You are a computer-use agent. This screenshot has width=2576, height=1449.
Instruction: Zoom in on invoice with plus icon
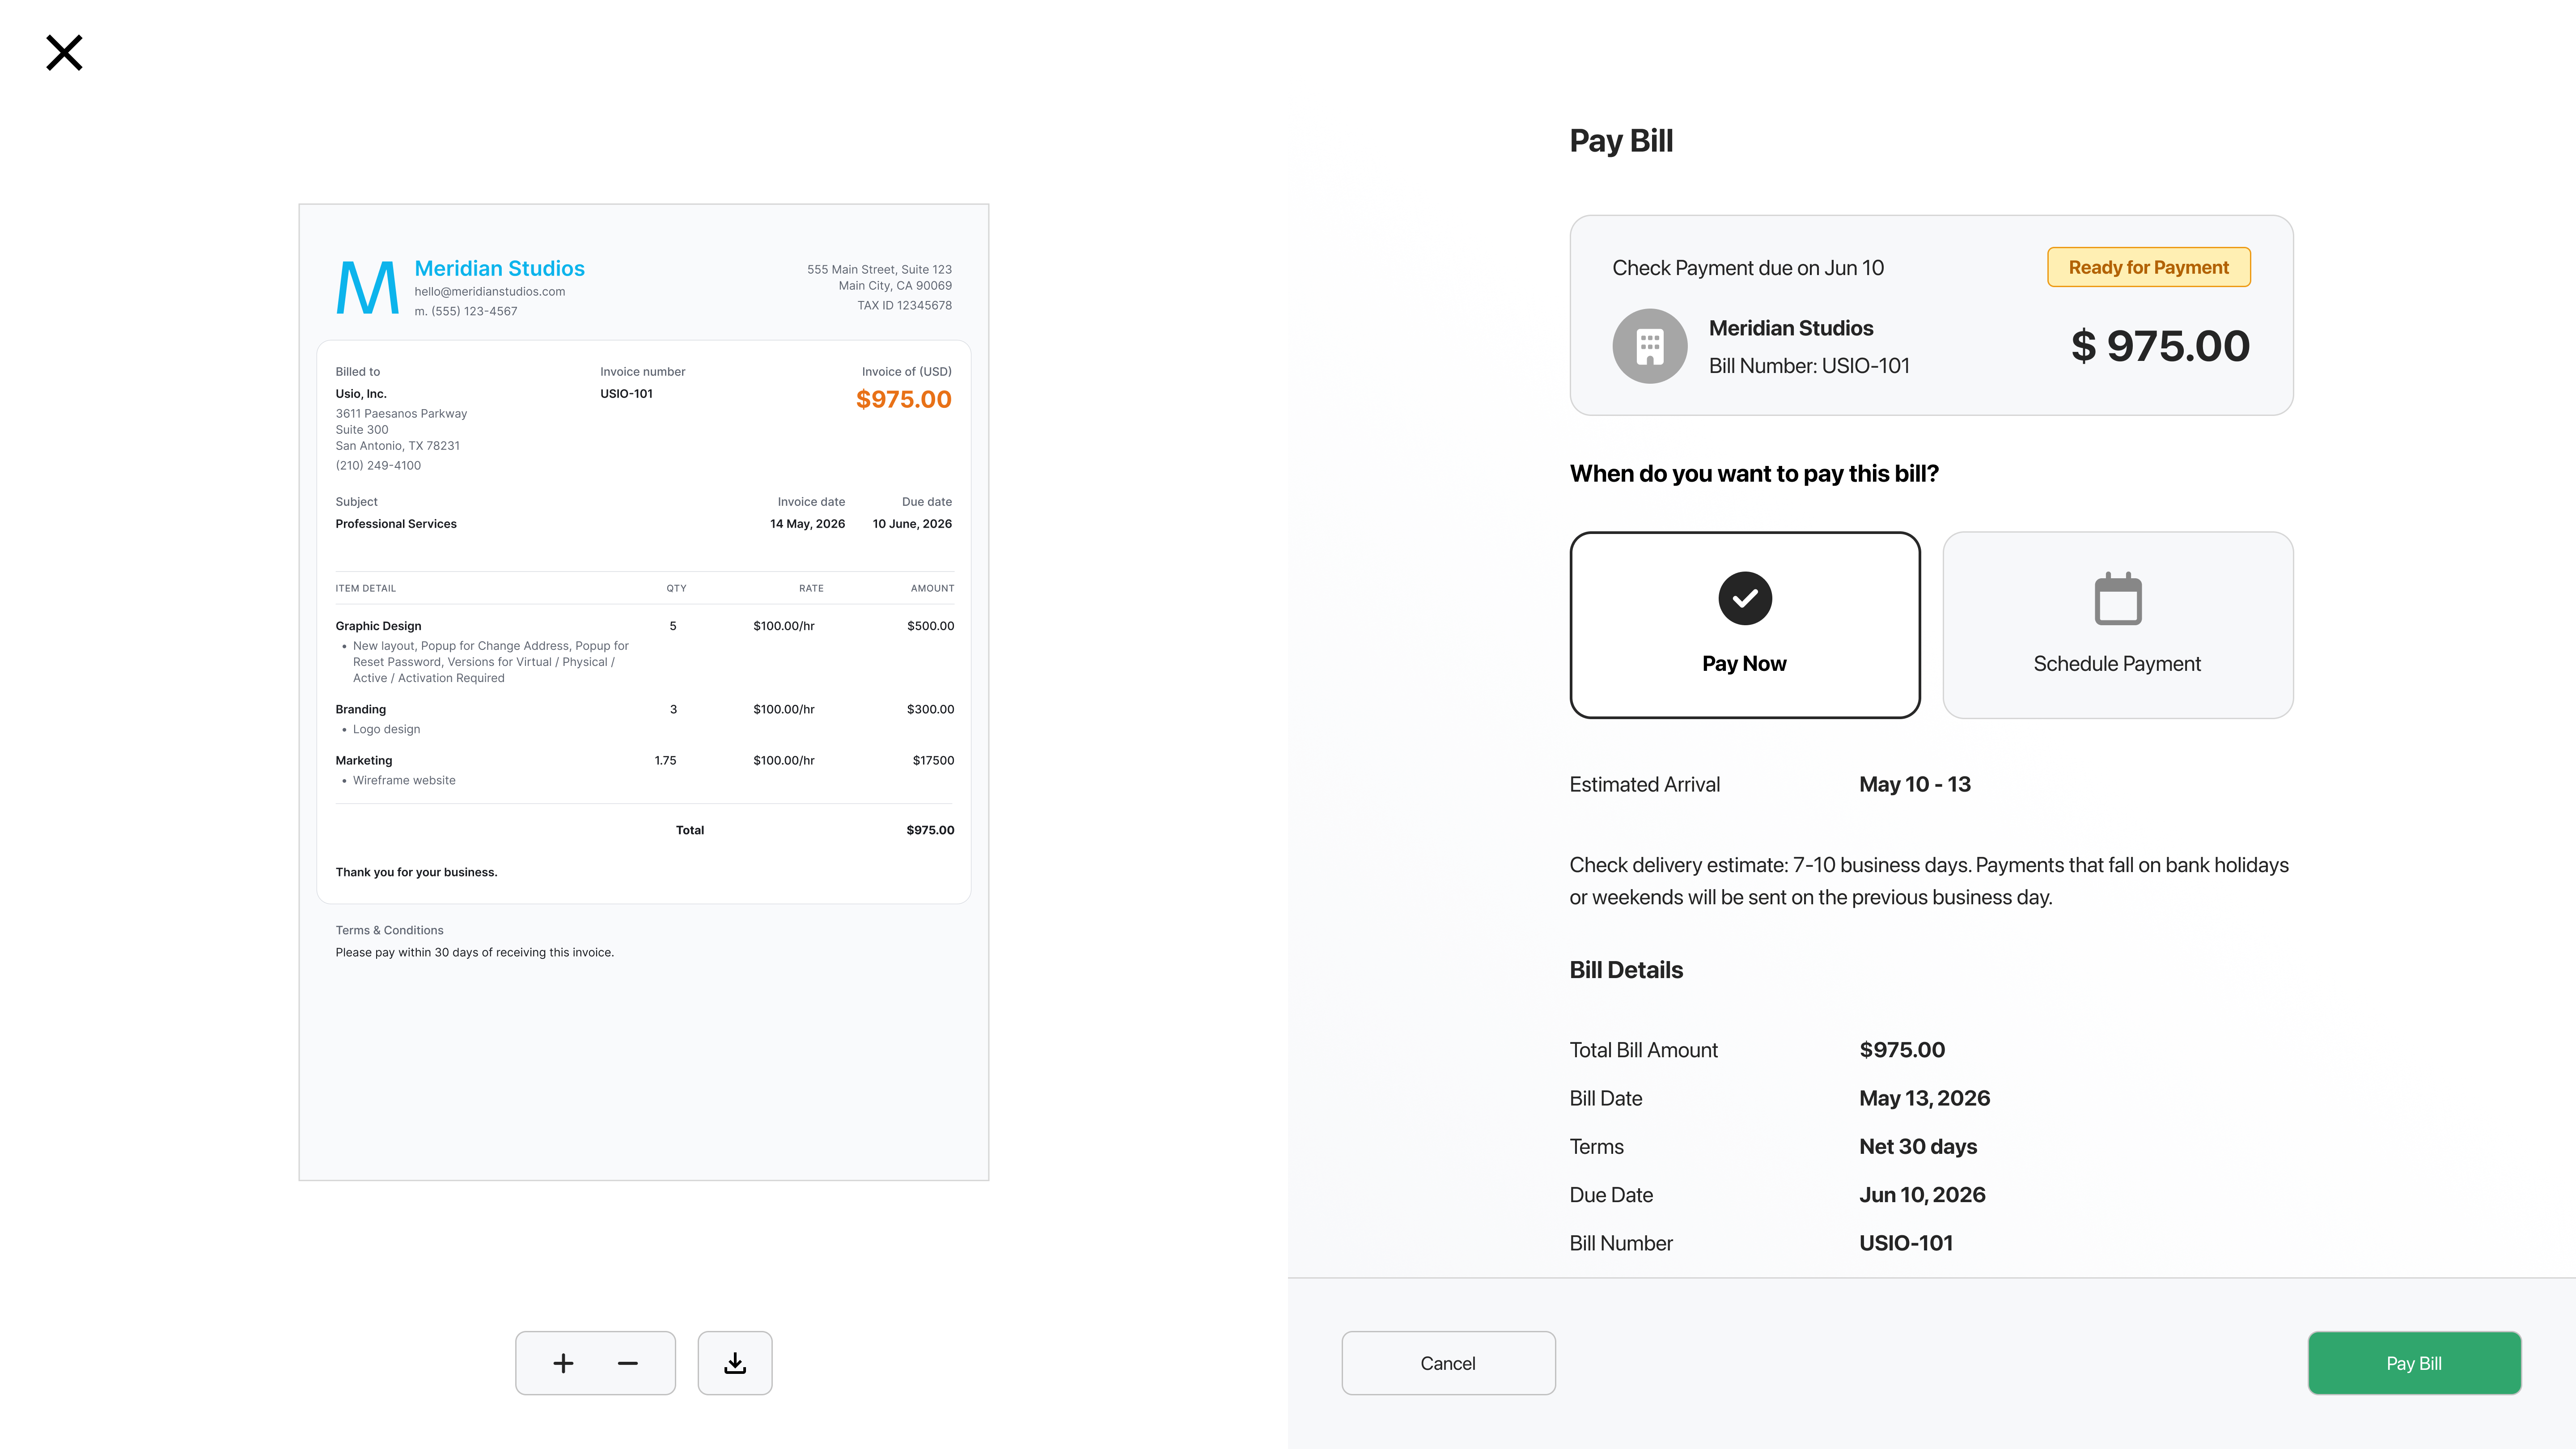[x=563, y=1363]
